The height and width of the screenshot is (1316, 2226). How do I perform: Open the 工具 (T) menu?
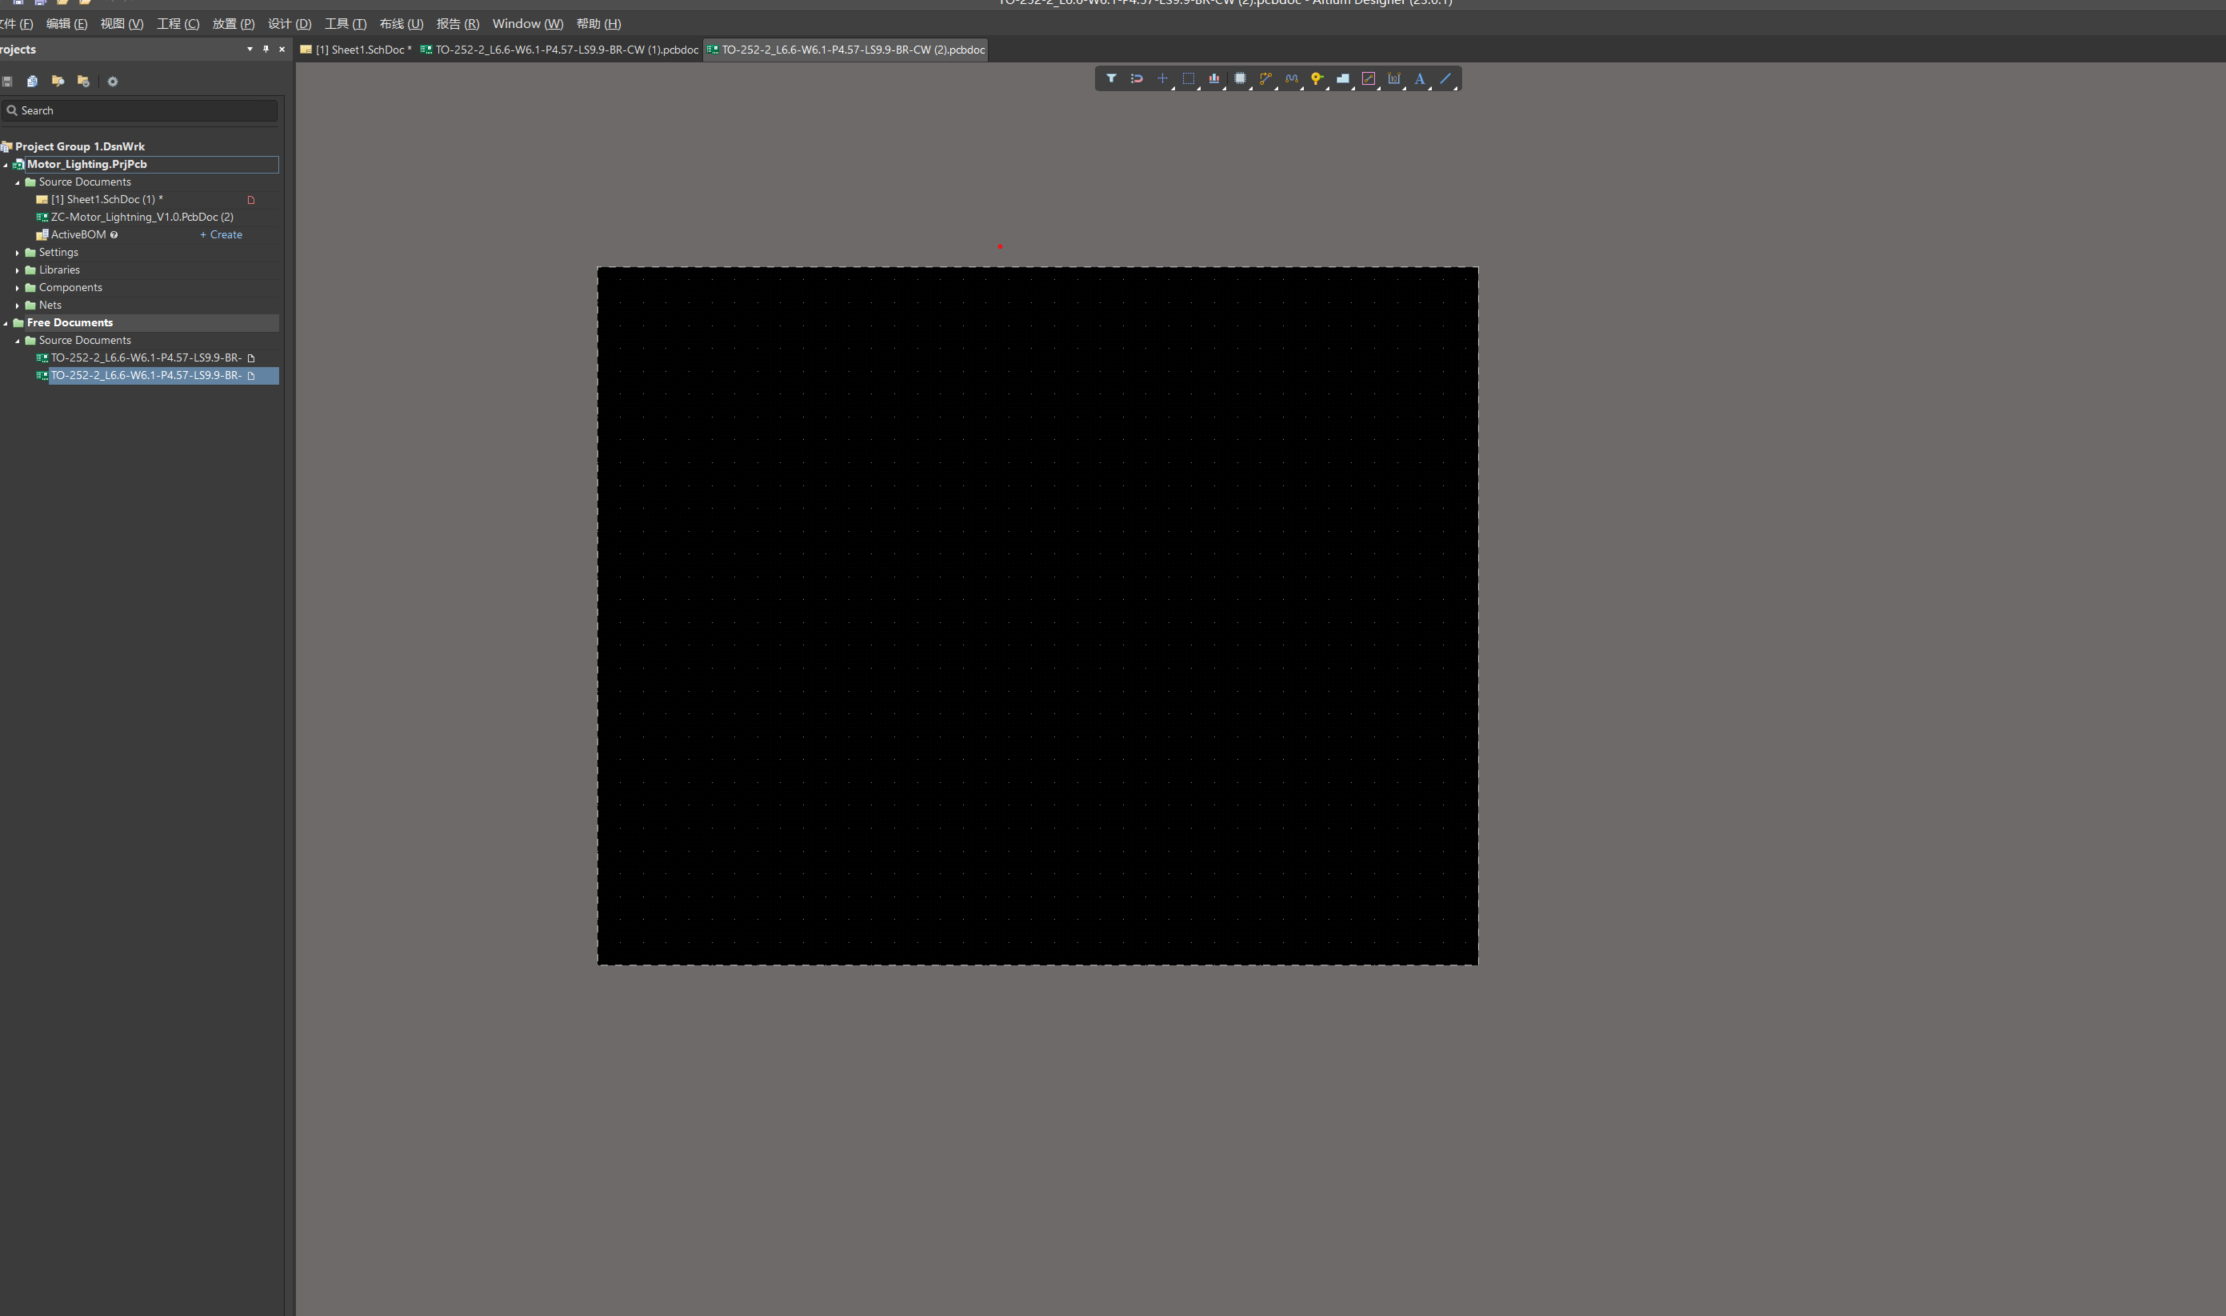coord(345,24)
